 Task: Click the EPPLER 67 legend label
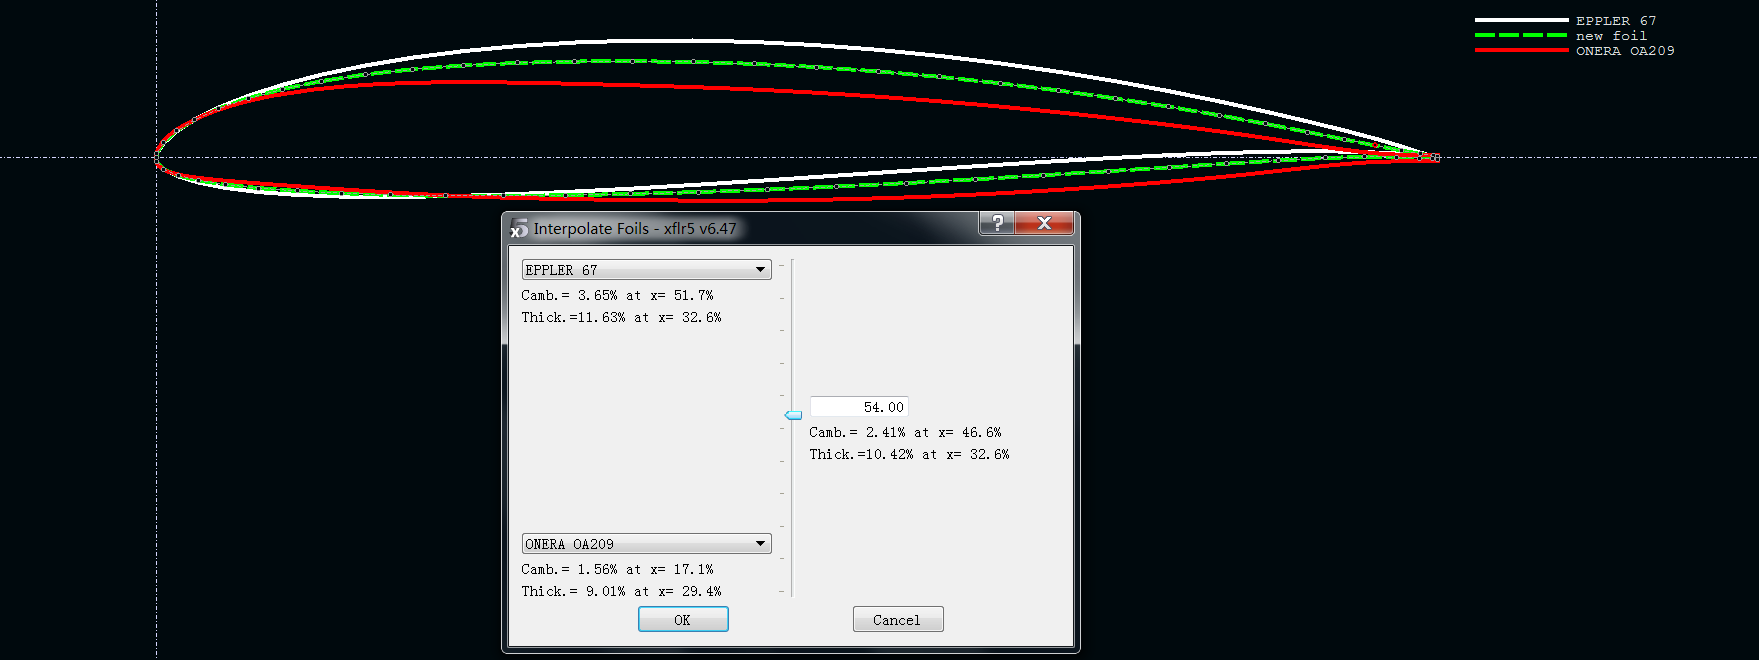pos(1616,21)
